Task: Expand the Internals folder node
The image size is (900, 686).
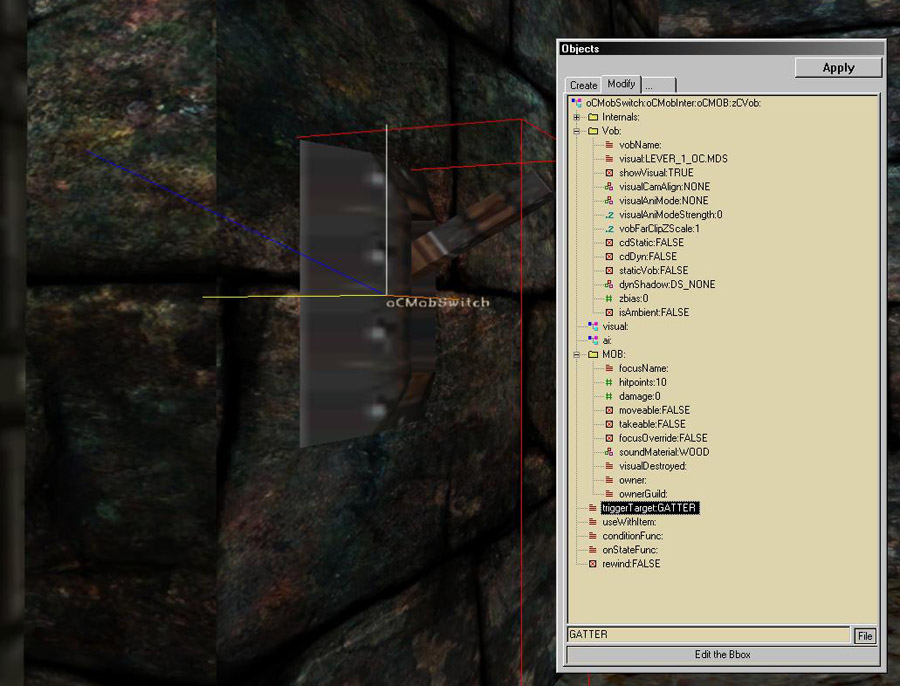Action: [x=576, y=117]
